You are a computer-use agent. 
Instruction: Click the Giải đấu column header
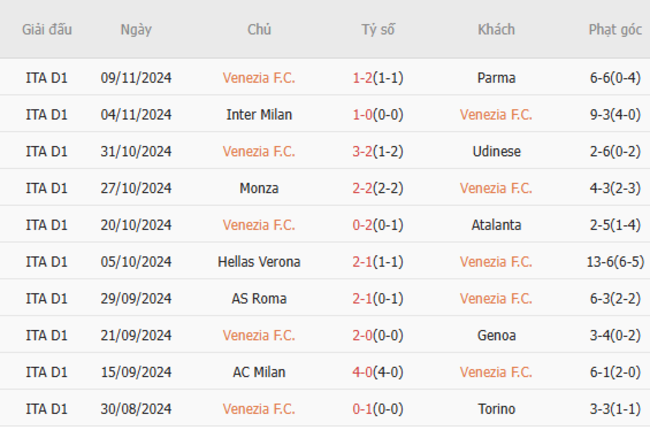pos(47,29)
